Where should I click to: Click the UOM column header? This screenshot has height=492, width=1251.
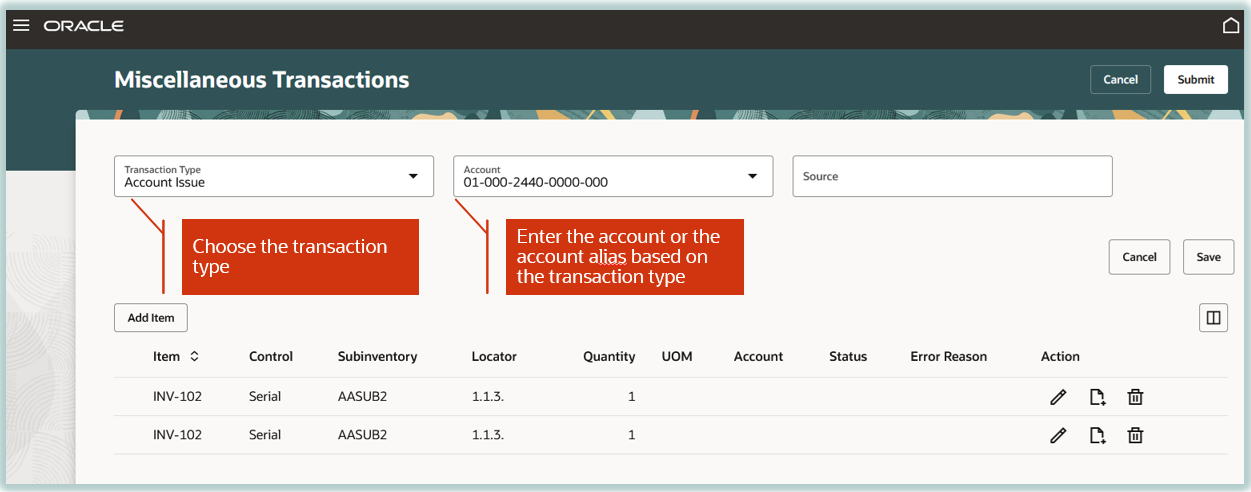677,356
